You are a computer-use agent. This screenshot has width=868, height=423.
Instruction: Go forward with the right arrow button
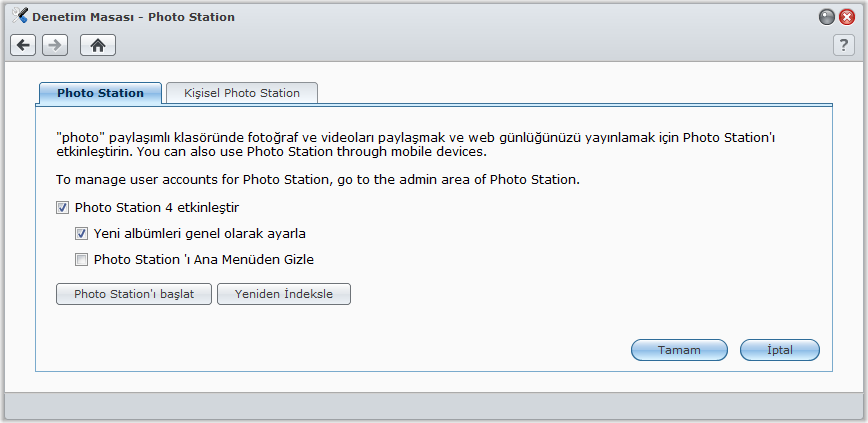coord(55,45)
